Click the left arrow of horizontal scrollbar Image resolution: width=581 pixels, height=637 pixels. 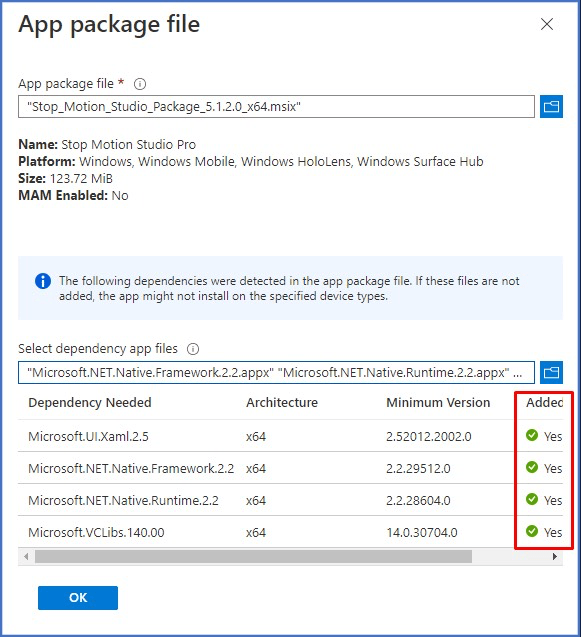(x=26, y=556)
